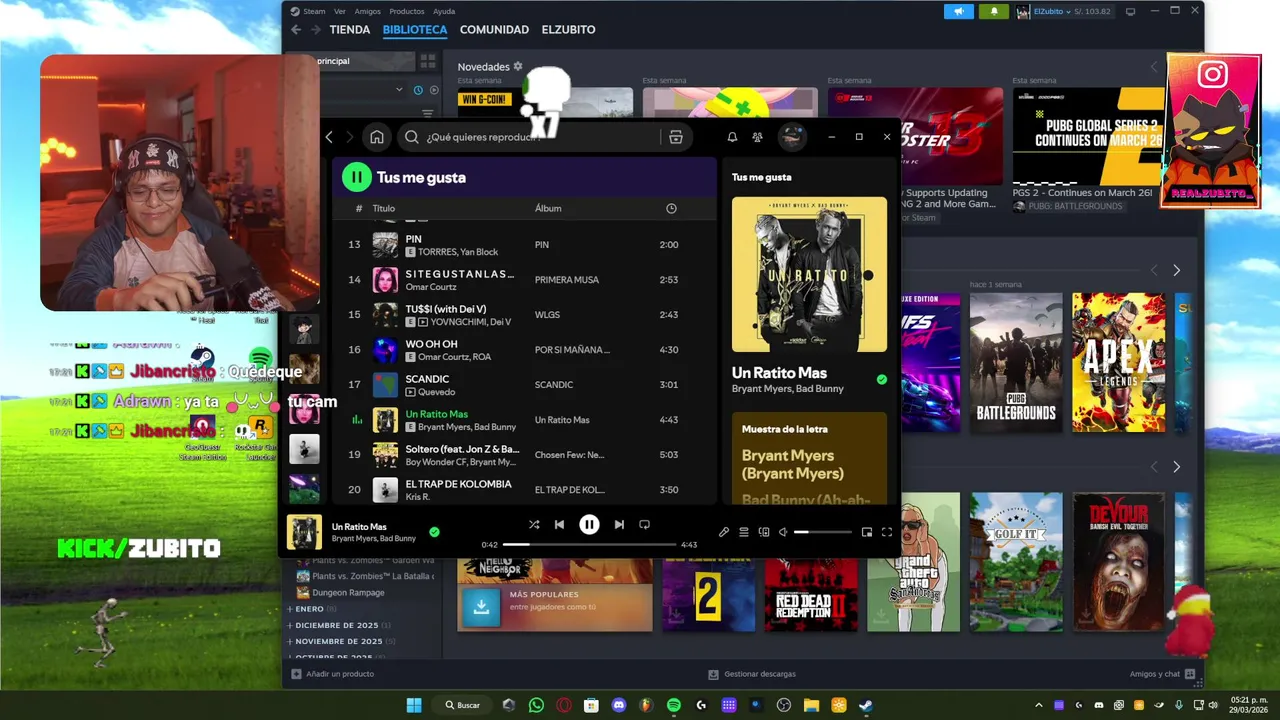Open WhatsApp from the taskbar
Image resolution: width=1280 pixels, height=720 pixels.
tap(536, 705)
